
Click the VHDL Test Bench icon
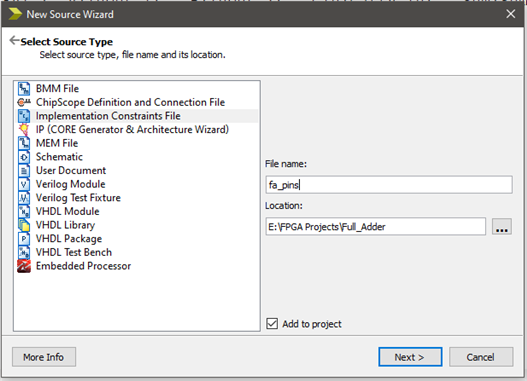coord(24,252)
